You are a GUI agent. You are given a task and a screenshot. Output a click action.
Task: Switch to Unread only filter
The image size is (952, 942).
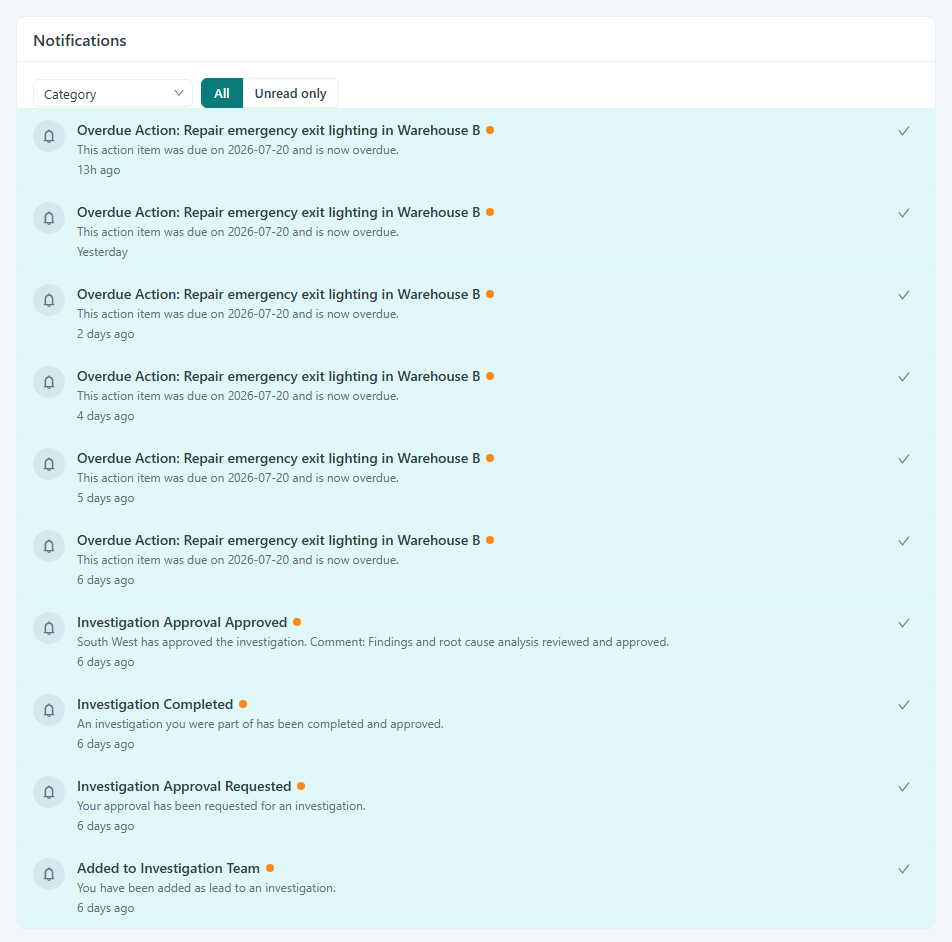(290, 93)
